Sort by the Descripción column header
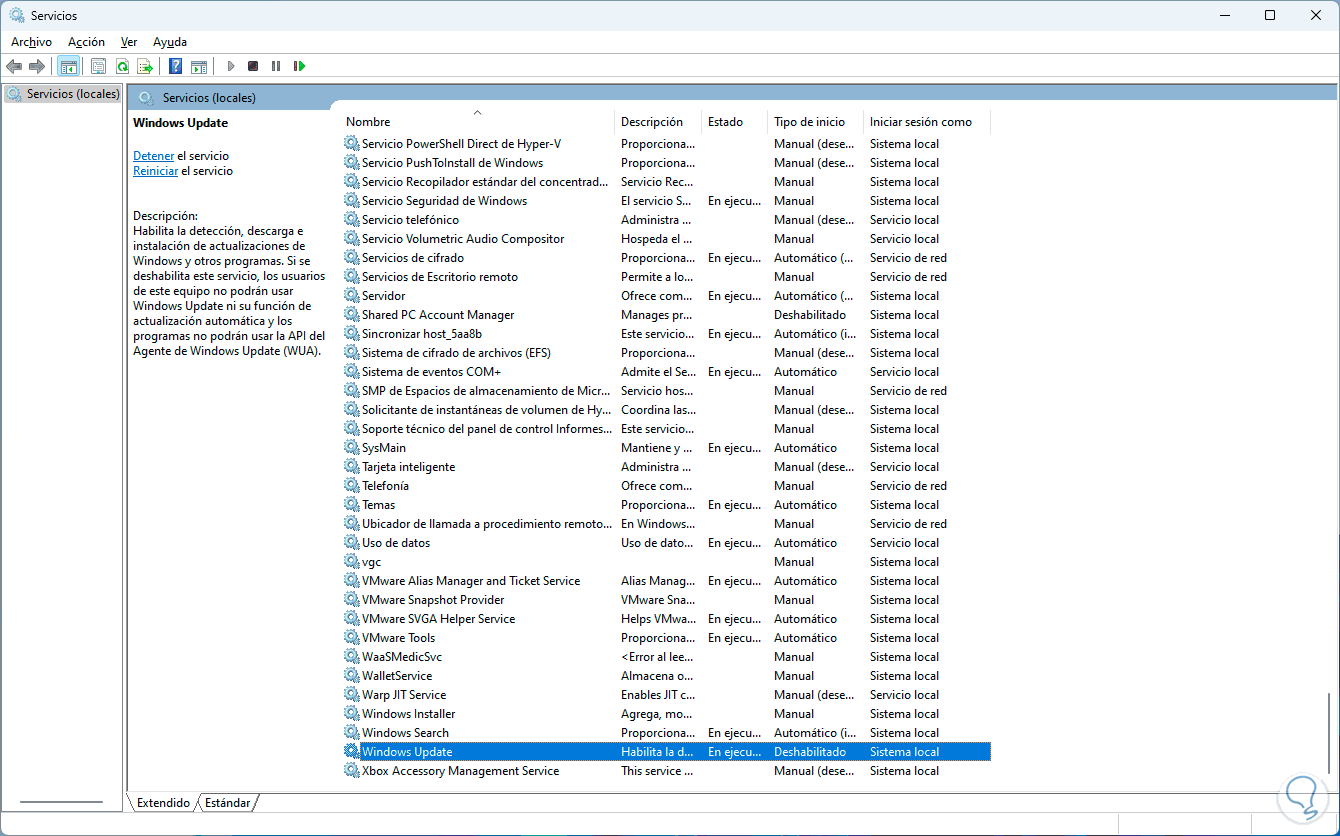This screenshot has height=836, width=1340. pos(658,122)
